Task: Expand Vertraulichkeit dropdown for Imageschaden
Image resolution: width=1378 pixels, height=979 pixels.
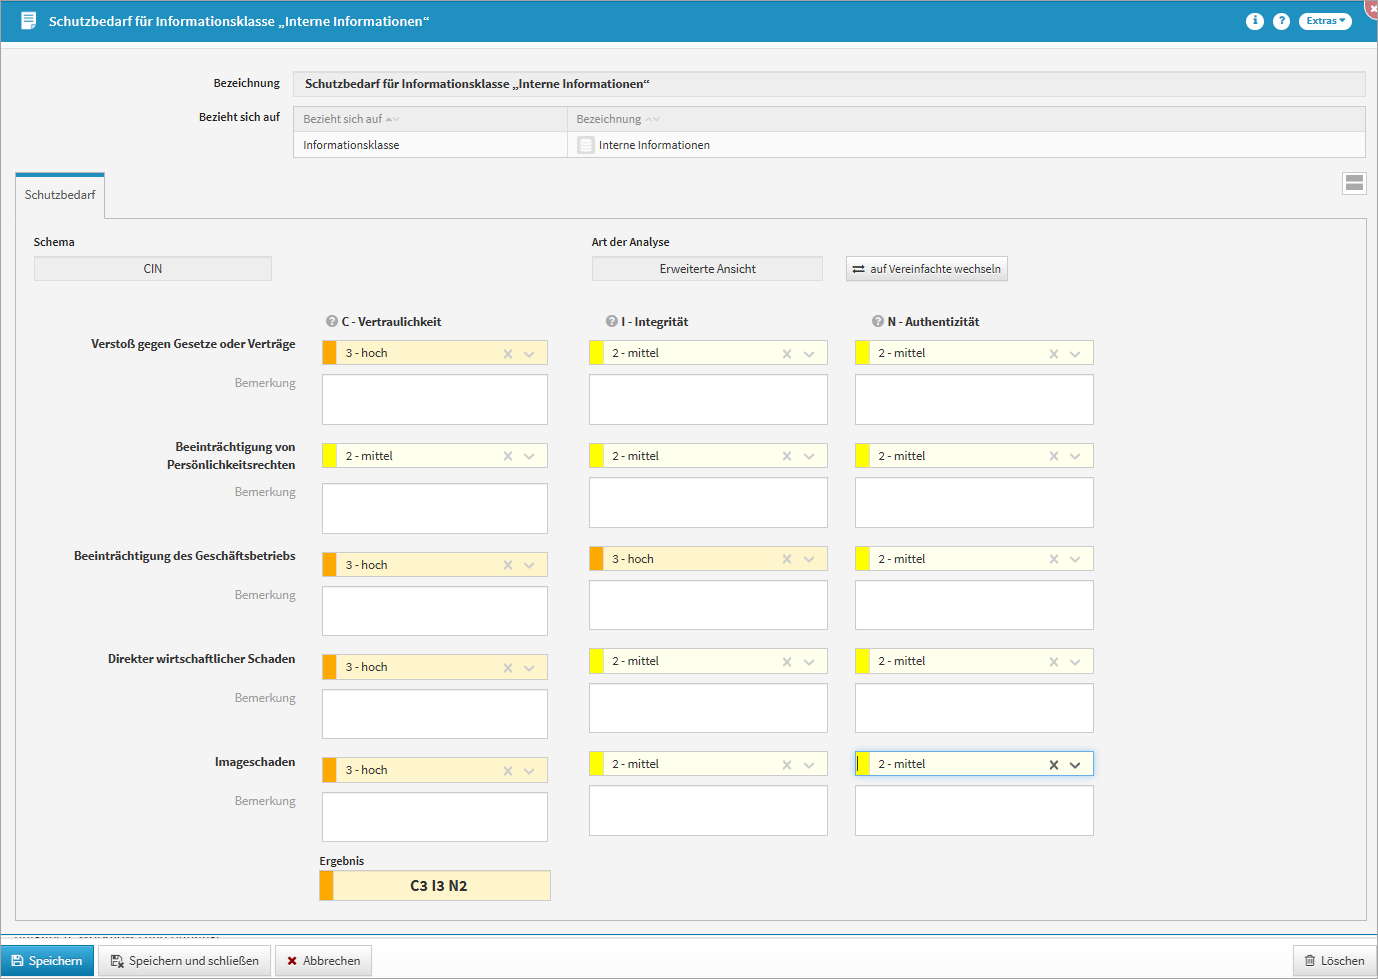Action: coord(529,771)
